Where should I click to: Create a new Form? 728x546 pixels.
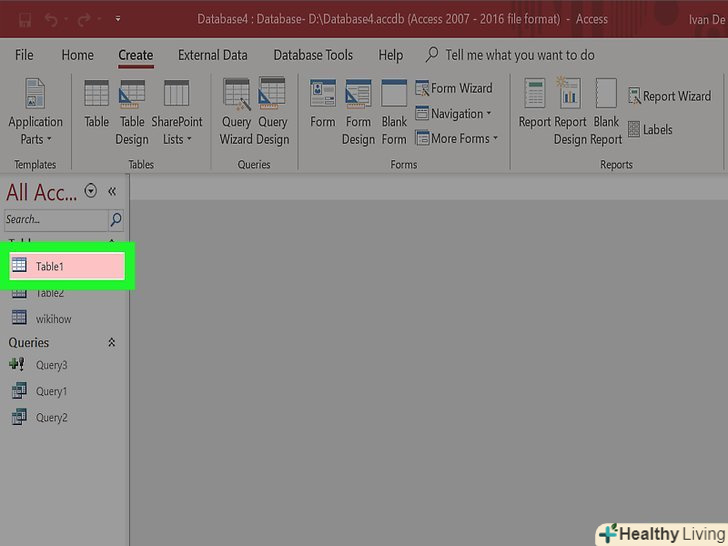pyautogui.click(x=323, y=104)
